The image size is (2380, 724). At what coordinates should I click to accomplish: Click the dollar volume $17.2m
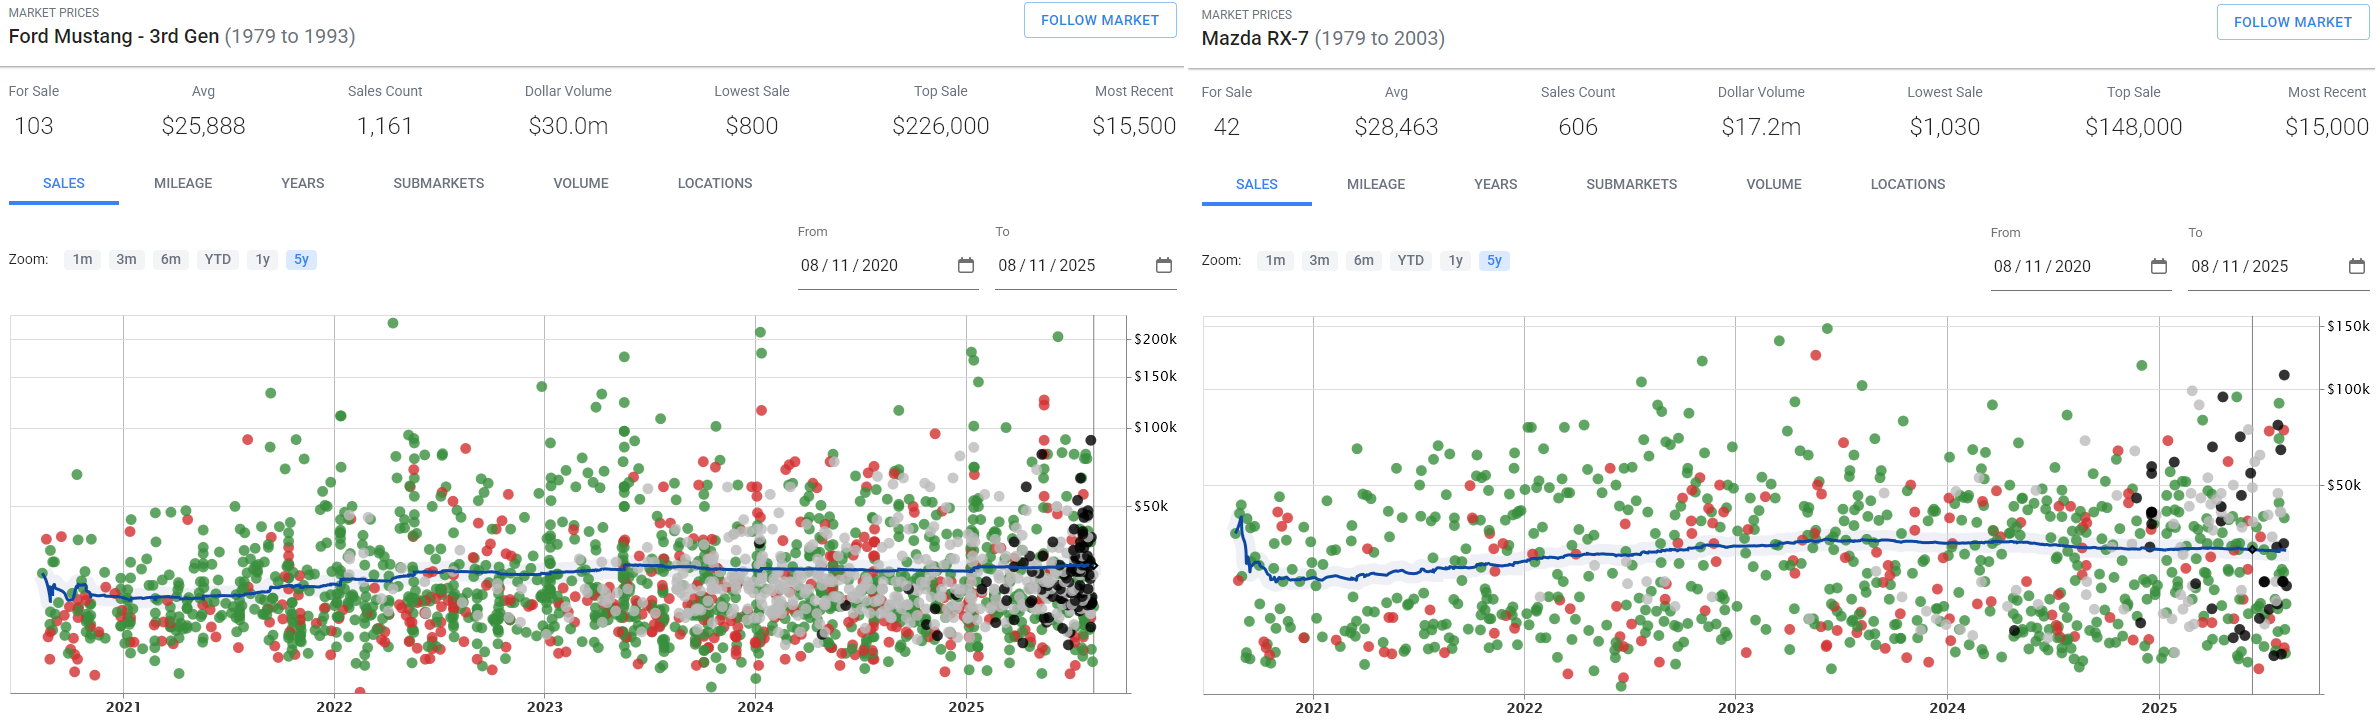[1761, 127]
